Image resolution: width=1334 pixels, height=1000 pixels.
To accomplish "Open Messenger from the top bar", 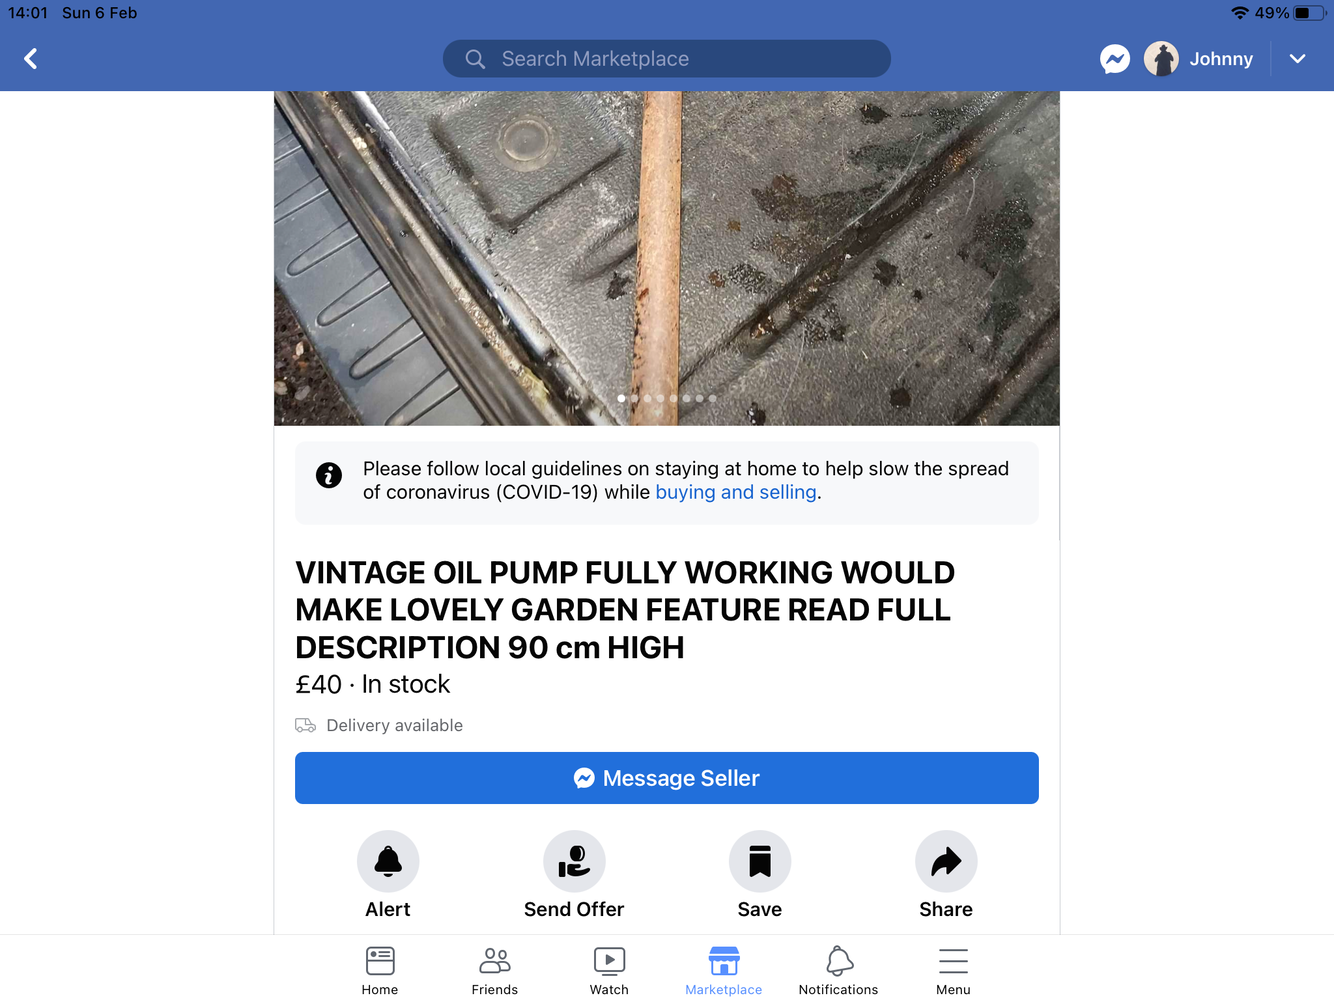I will click(1115, 59).
